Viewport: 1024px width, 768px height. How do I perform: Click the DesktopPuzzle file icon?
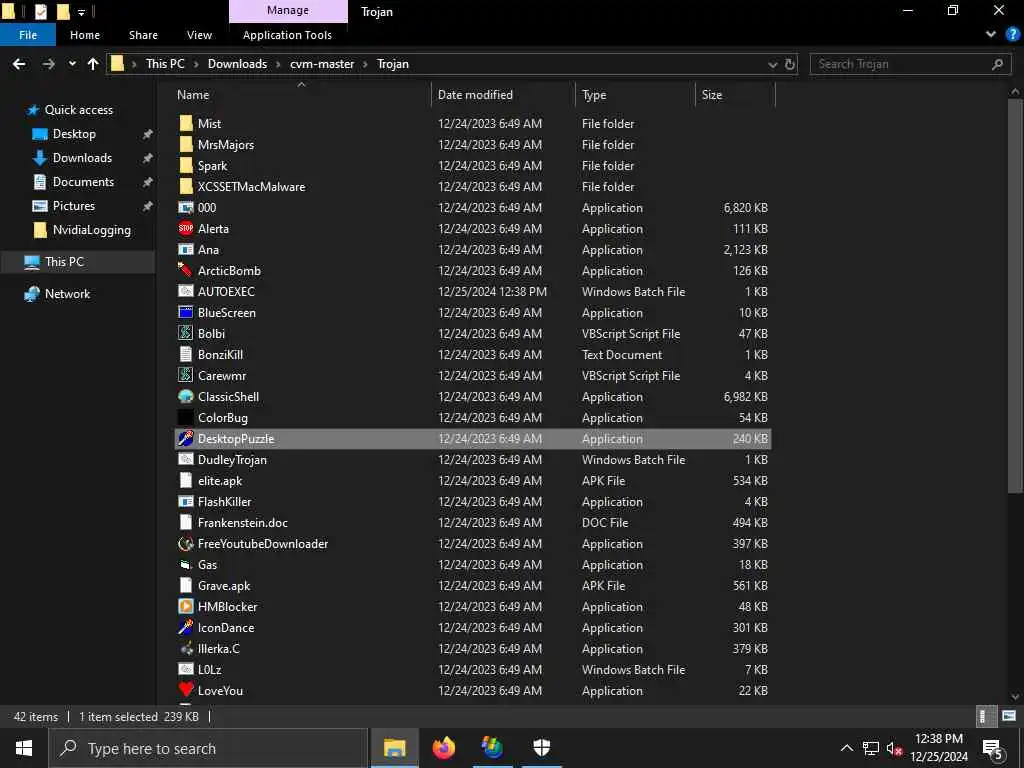[x=185, y=439]
